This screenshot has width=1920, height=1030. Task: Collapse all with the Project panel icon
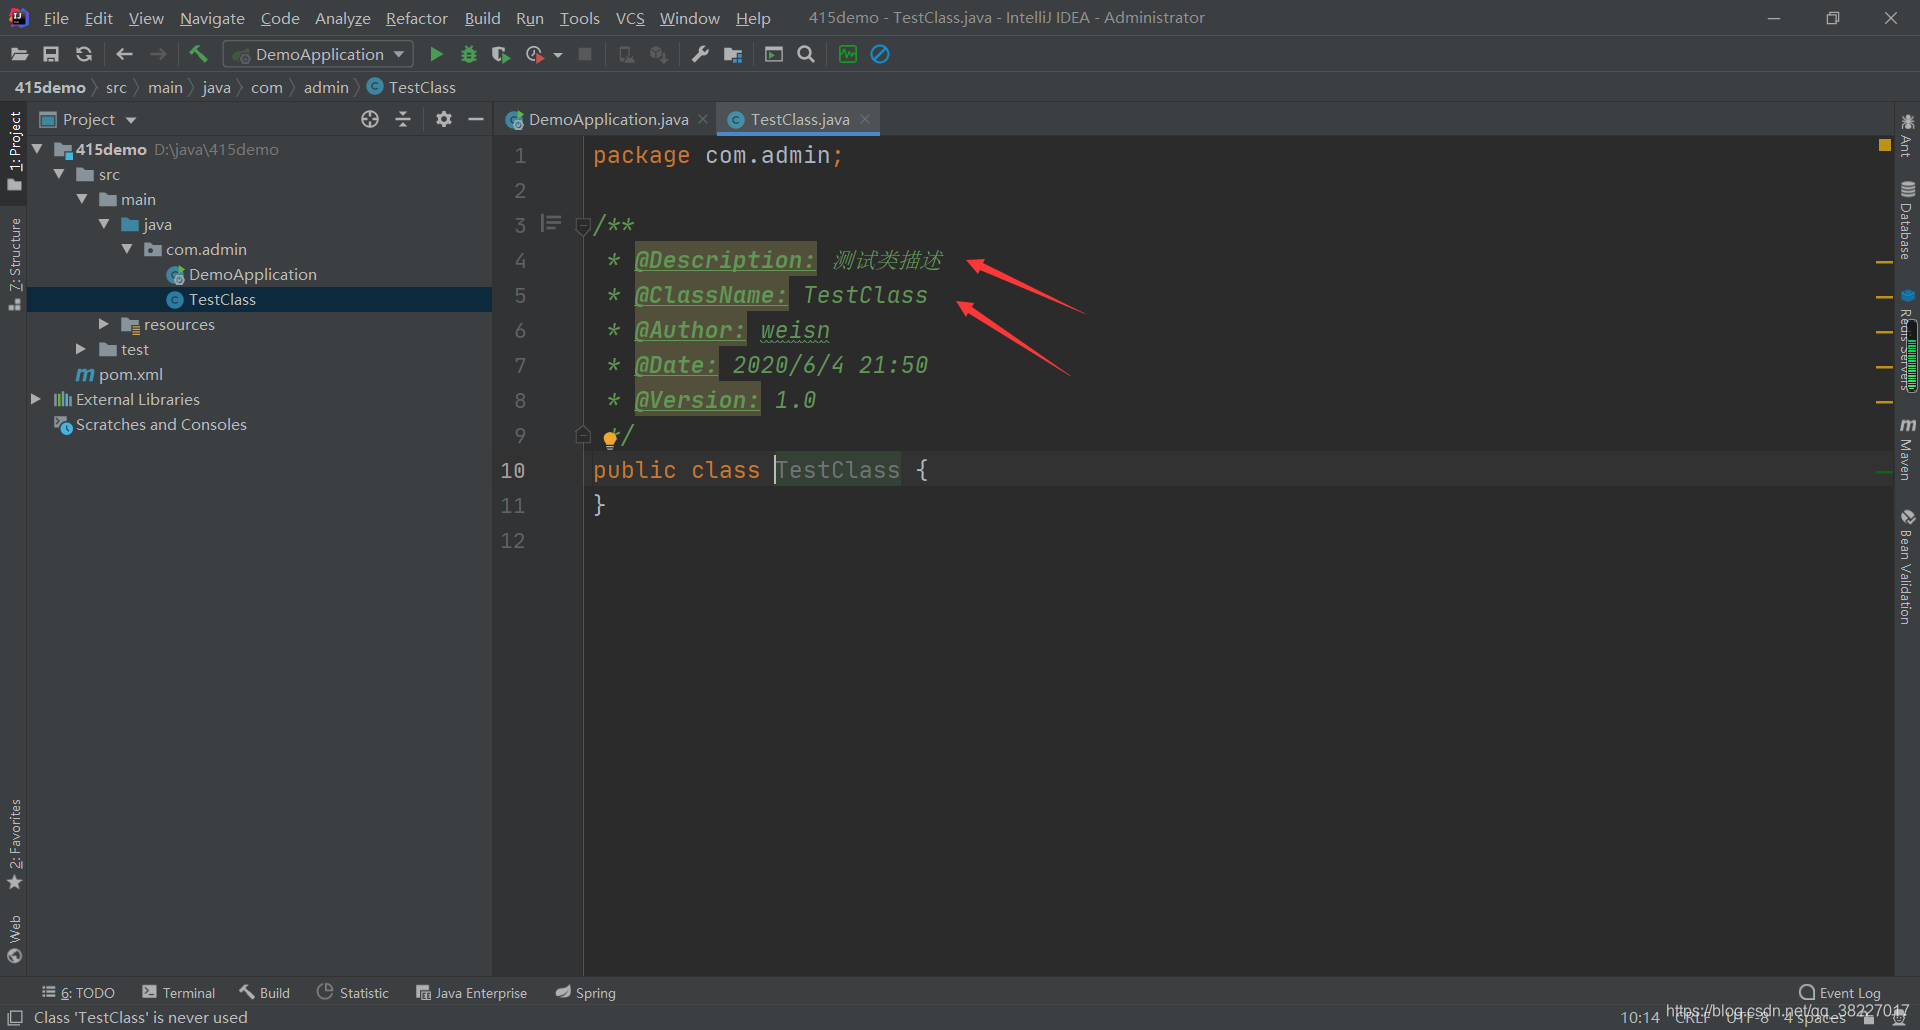coord(403,119)
